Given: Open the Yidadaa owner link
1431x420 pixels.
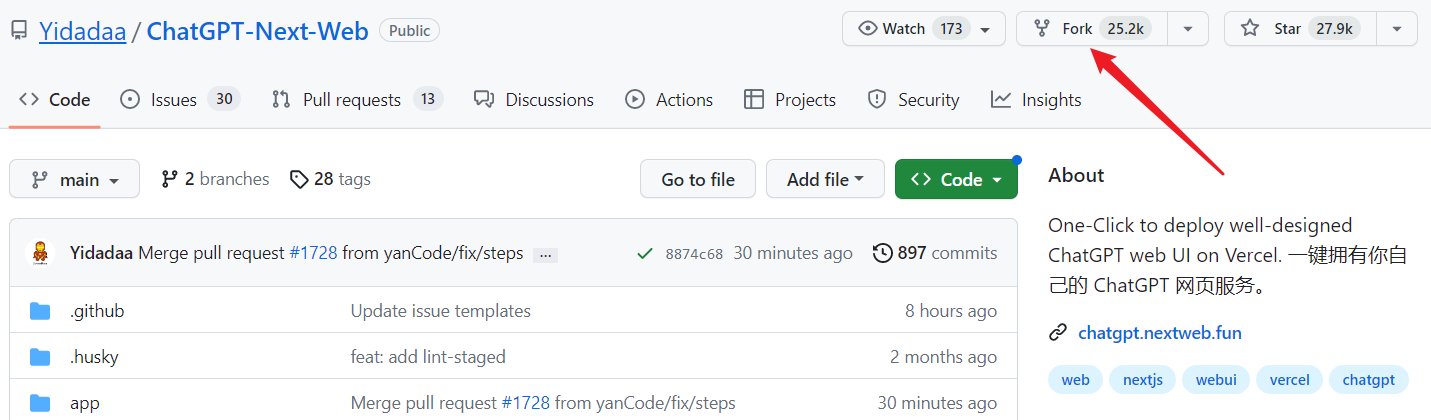Looking at the screenshot, I should pos(83,31).
